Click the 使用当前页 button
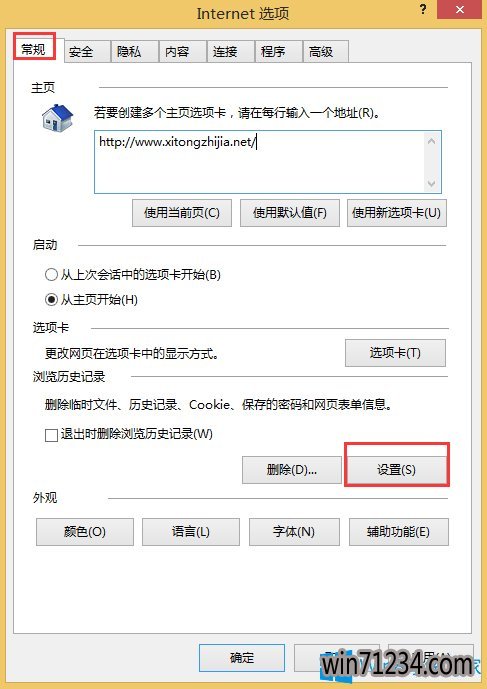The width and height of the screenshot is (487, 689). pyautogui.click(x=182, y=213)
